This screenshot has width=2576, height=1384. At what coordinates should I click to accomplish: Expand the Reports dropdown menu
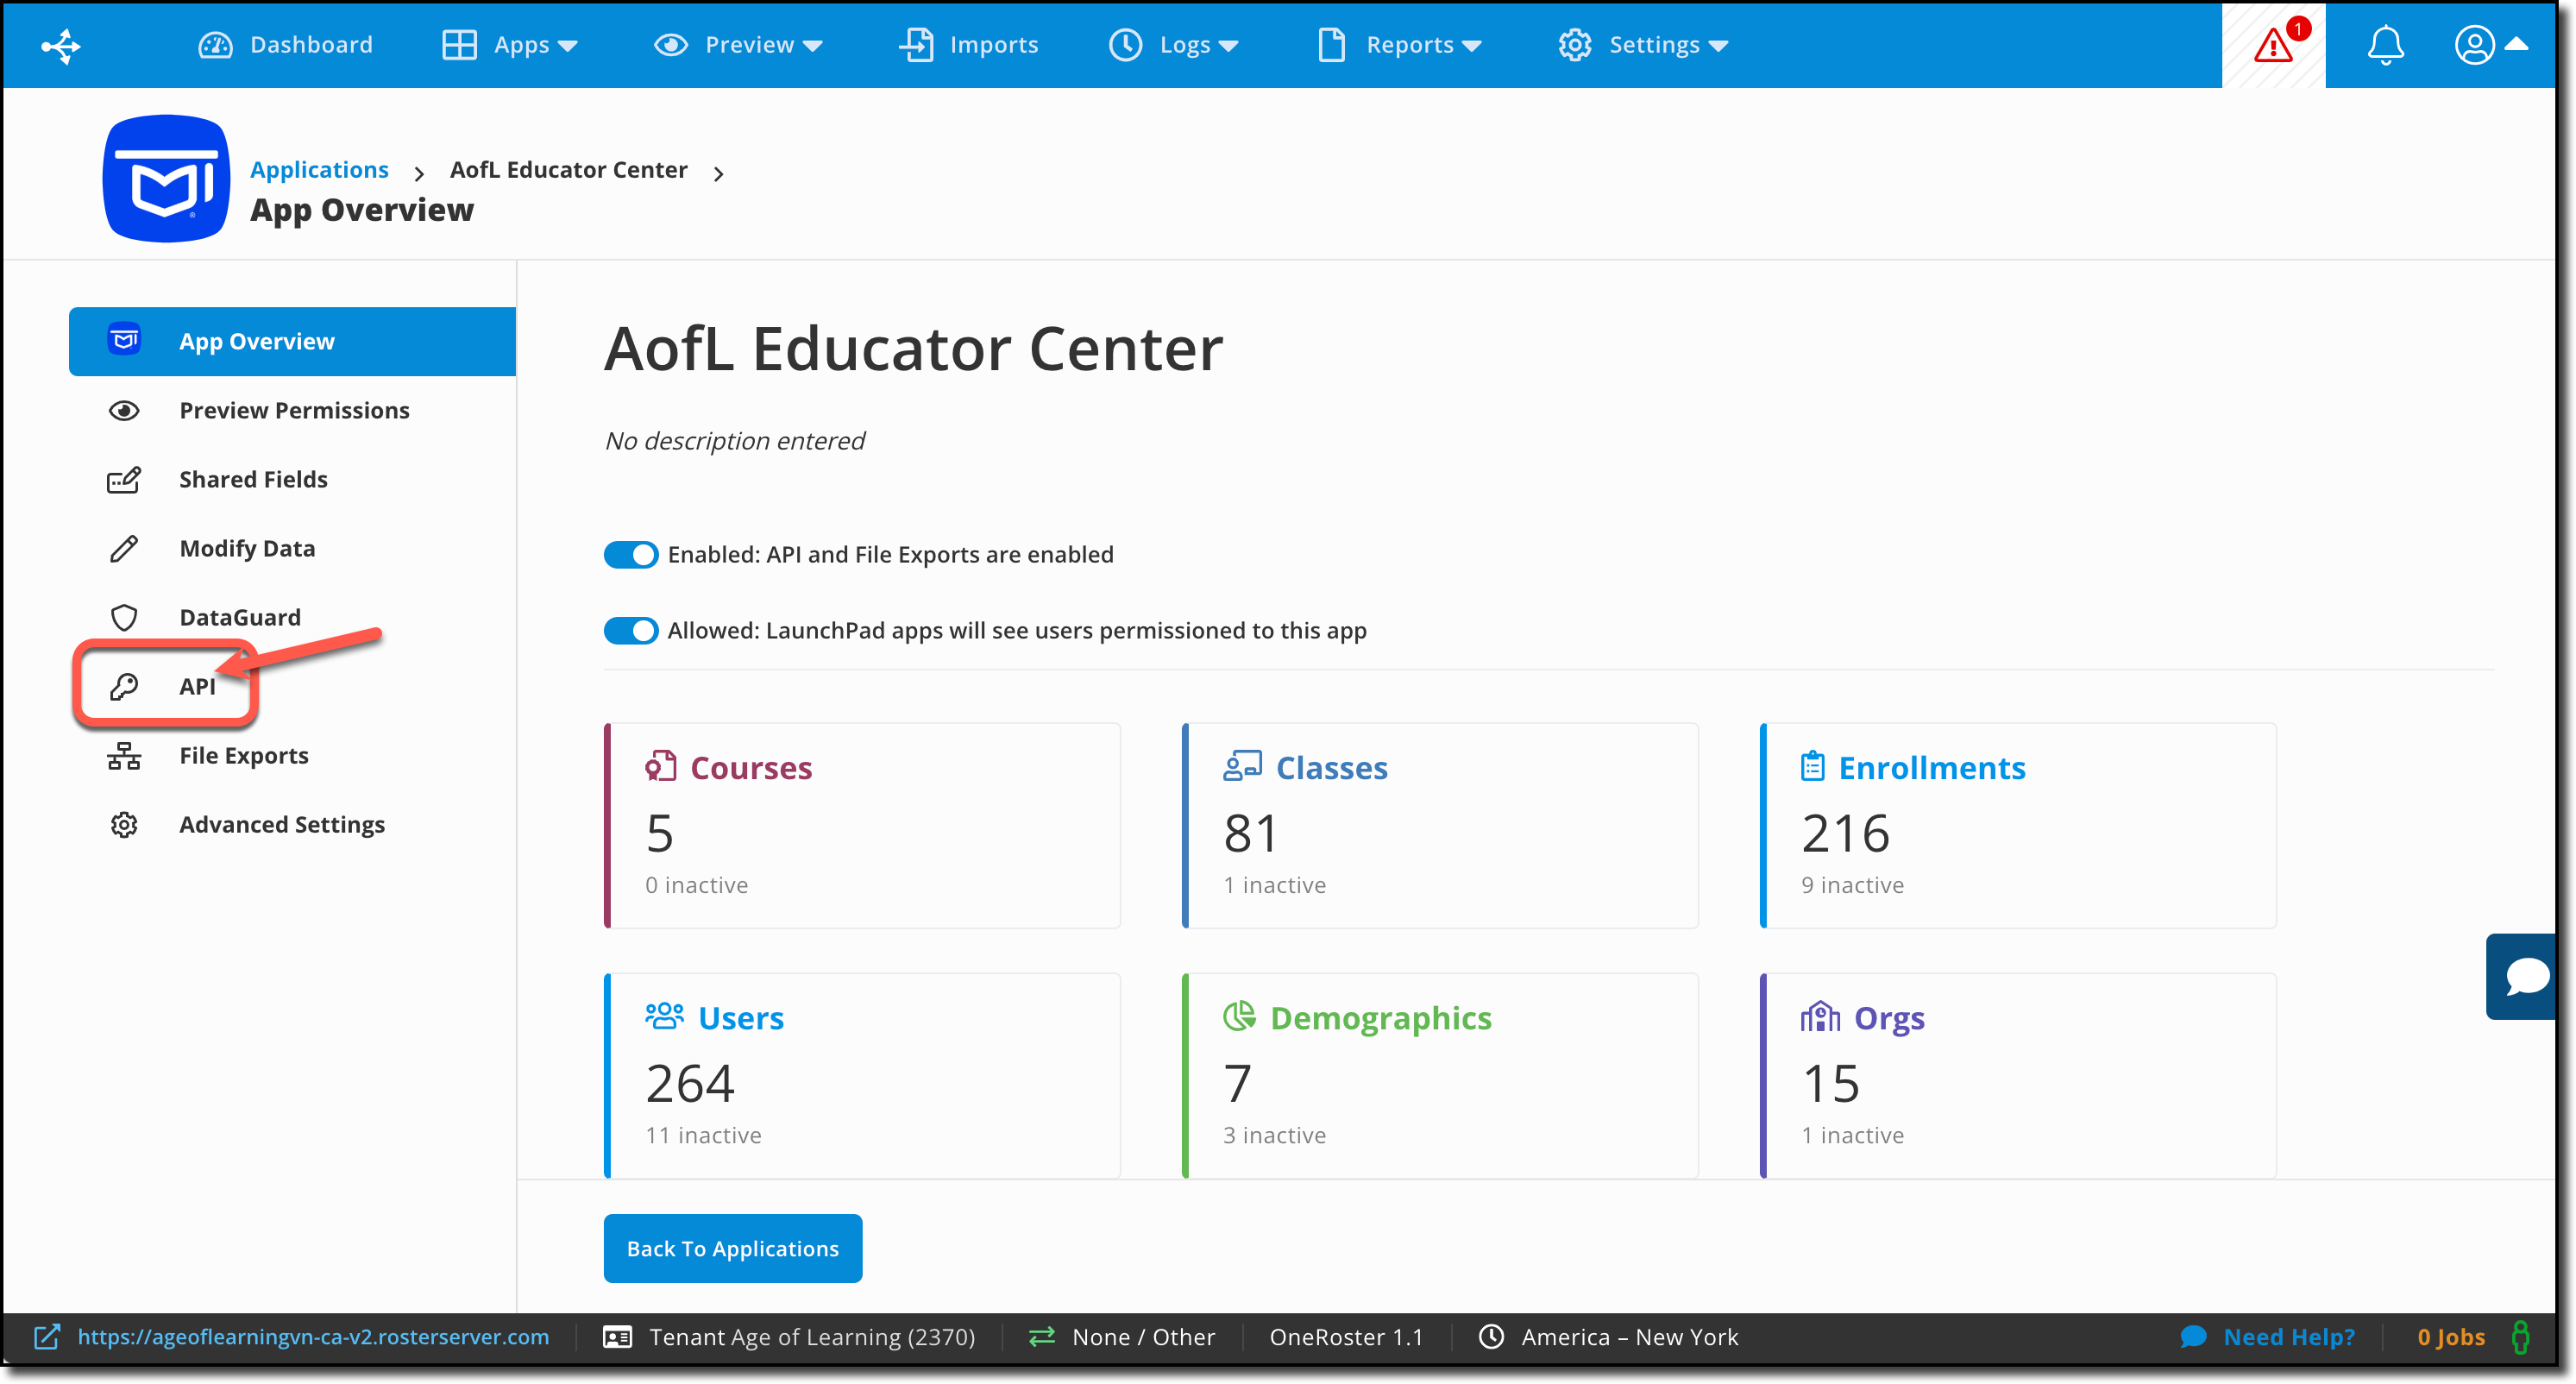pos(1470,46)
